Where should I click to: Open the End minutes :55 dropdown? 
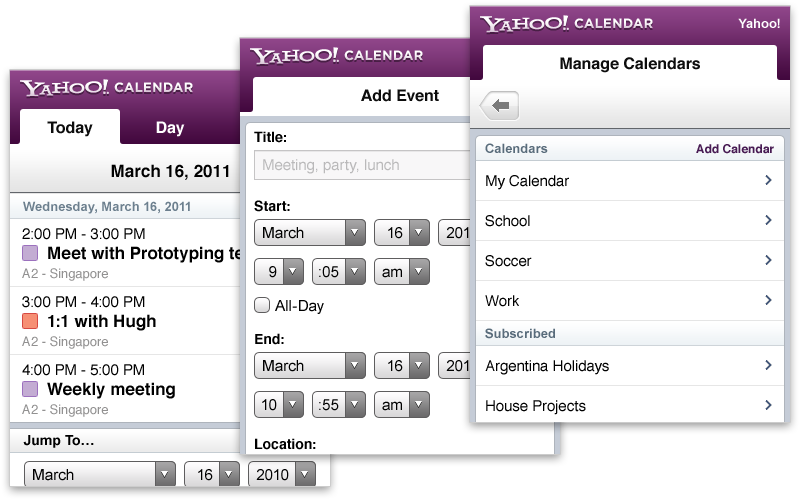339,405
